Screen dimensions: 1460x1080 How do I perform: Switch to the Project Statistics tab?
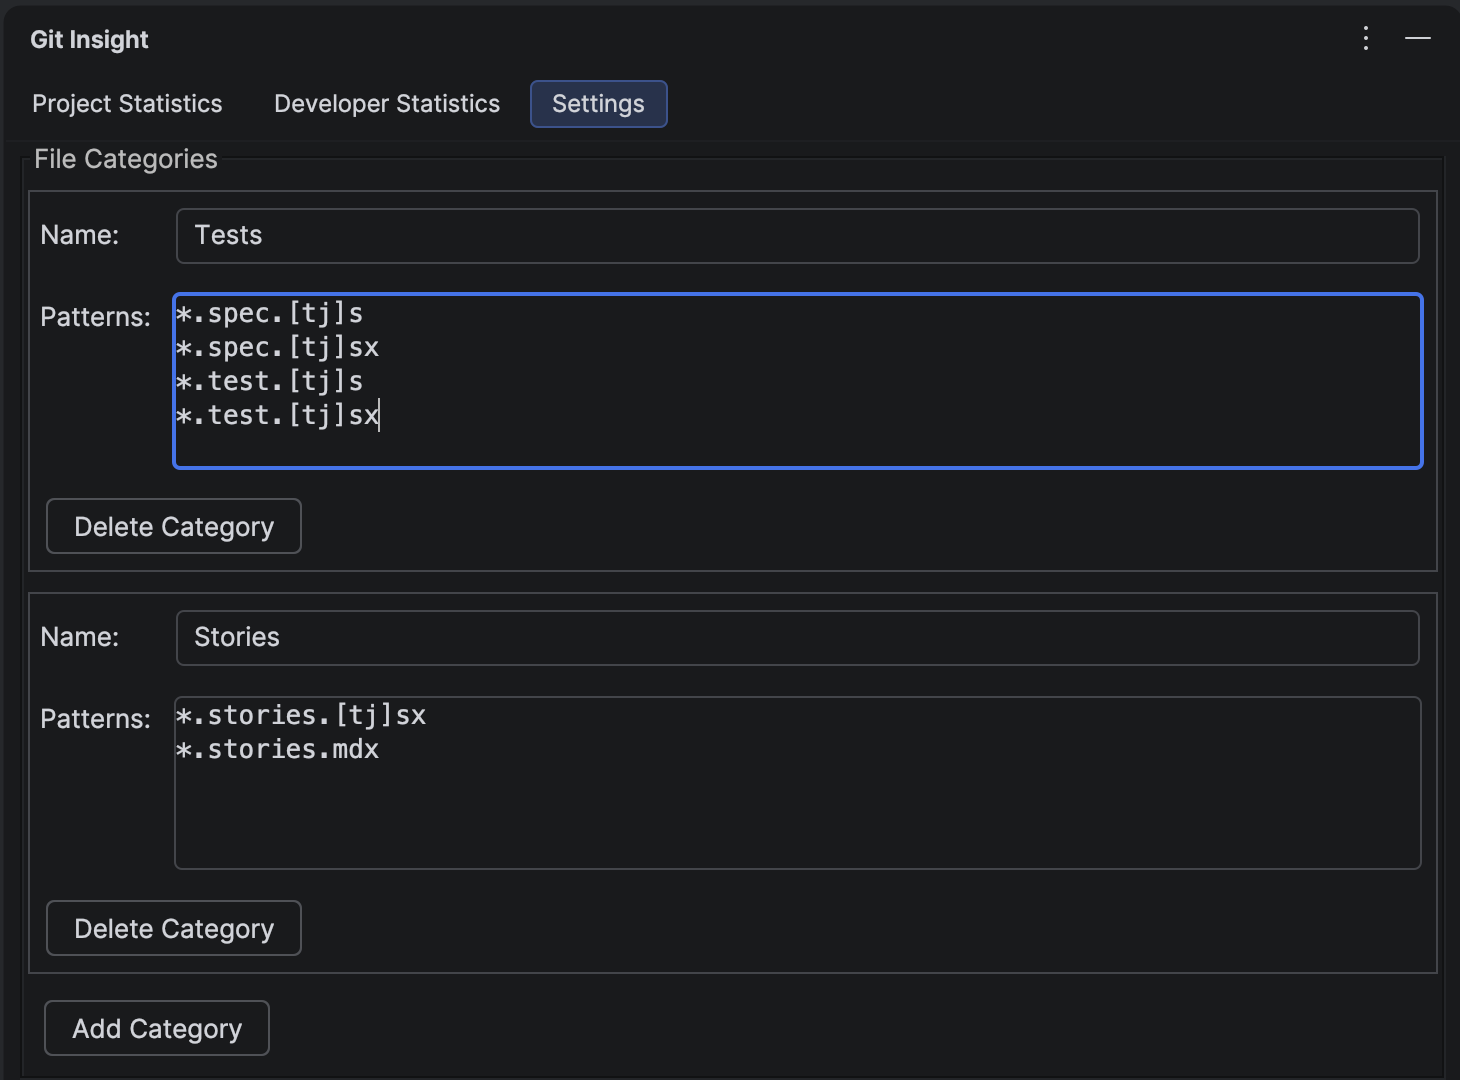127,103
